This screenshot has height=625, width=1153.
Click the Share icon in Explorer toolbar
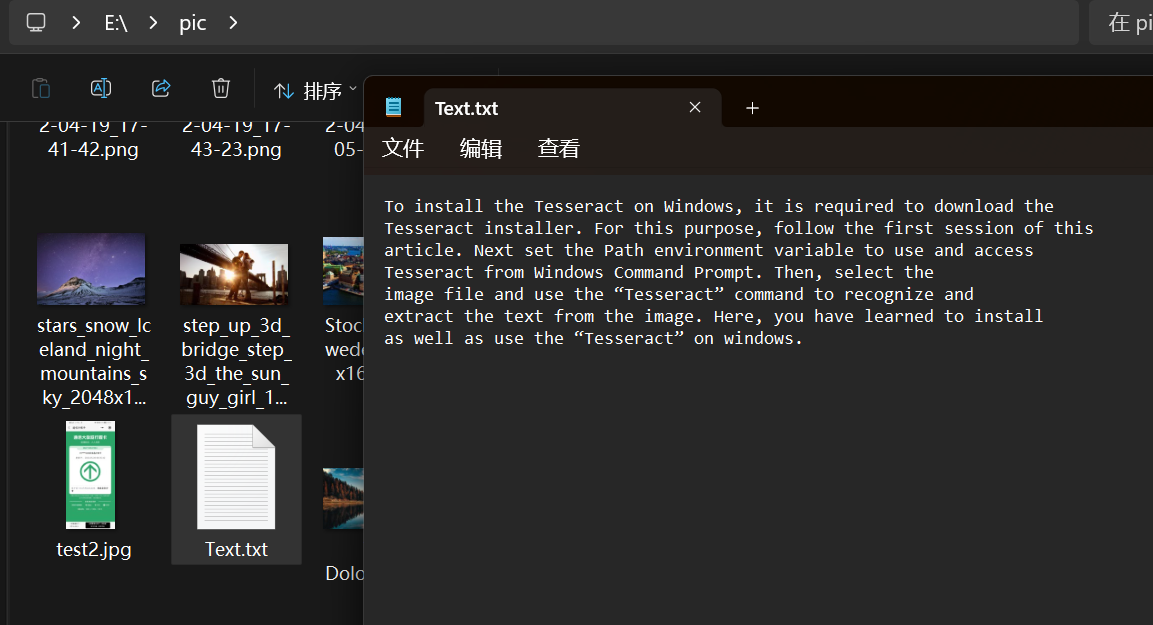click(161, 89)
